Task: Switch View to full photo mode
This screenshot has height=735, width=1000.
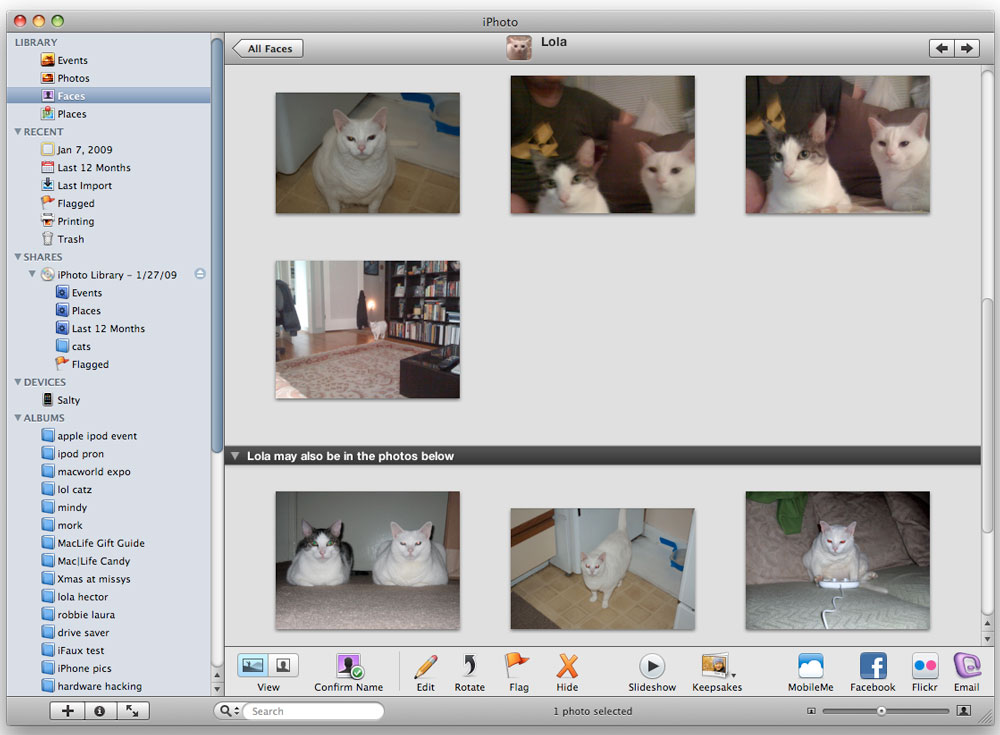Action: click(253, 664)
